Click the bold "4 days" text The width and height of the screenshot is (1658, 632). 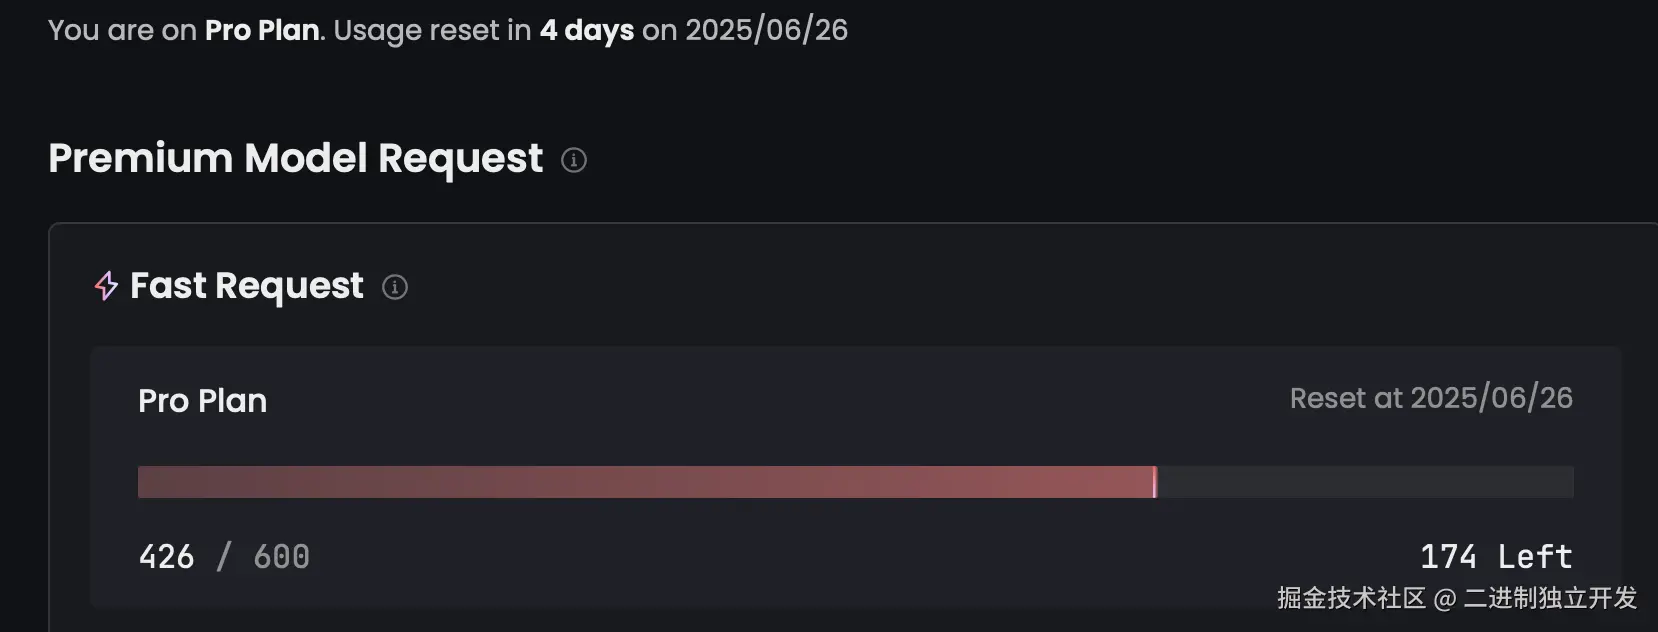point(587,30)
